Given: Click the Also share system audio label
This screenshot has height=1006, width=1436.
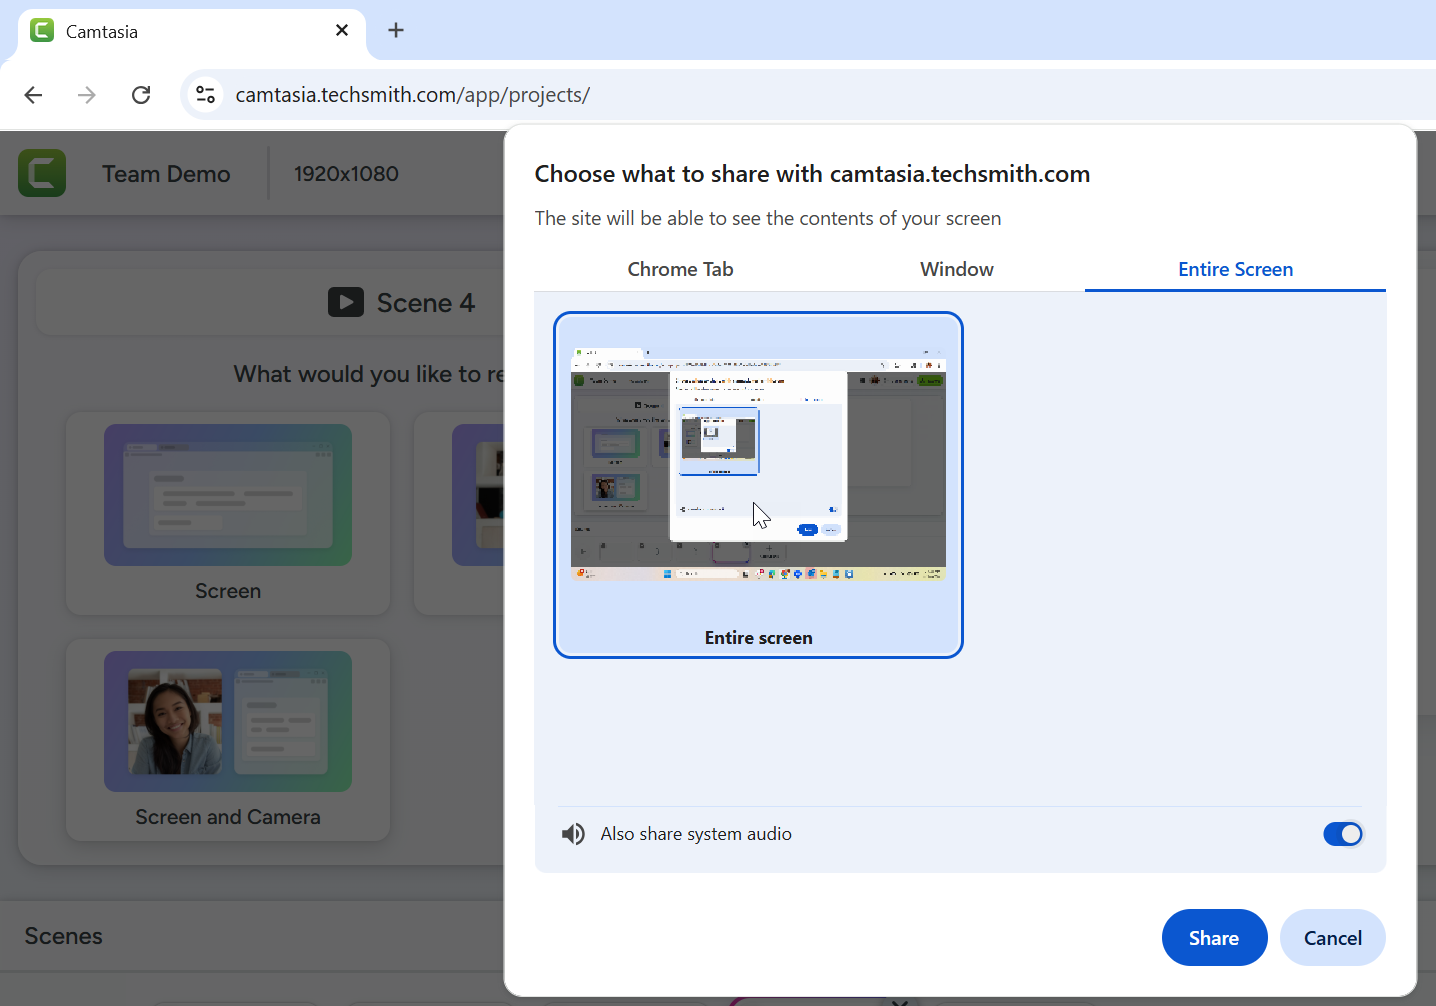Looking at the screenshot, I should (696, 834).
